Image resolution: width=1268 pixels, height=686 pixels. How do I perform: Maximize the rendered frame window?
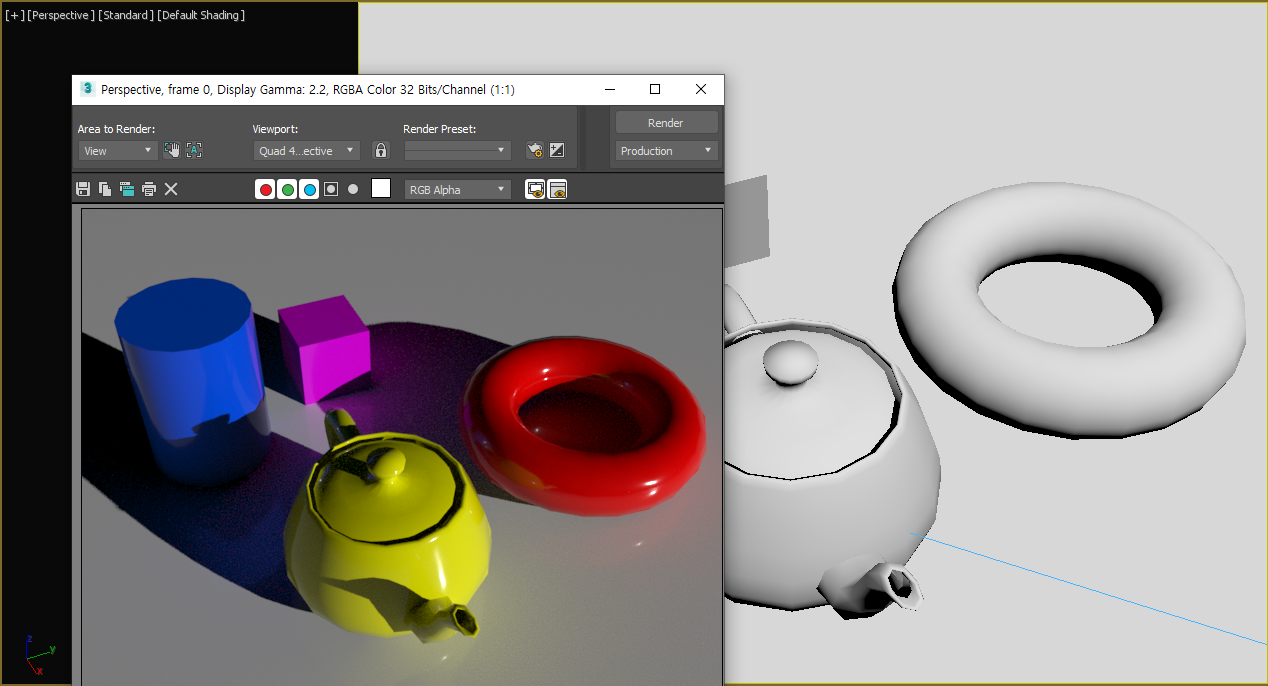(x=655, y=89)
